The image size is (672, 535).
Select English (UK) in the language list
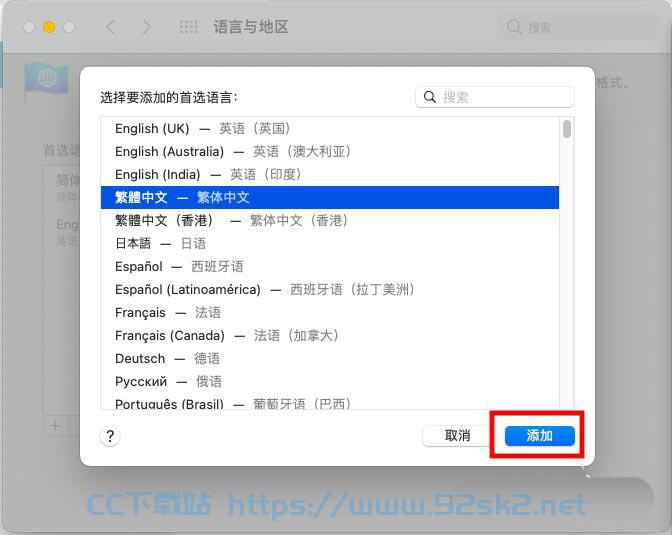pyautogui.click(x=330, y=129)
